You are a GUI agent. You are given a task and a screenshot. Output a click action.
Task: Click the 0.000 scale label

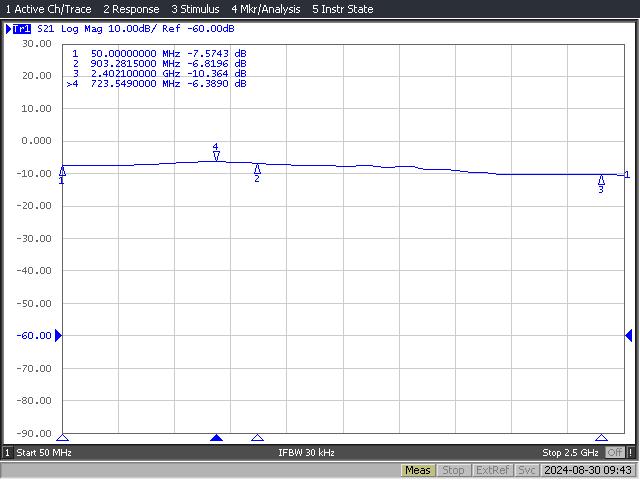pyautogui.click(x=37, y=141)
